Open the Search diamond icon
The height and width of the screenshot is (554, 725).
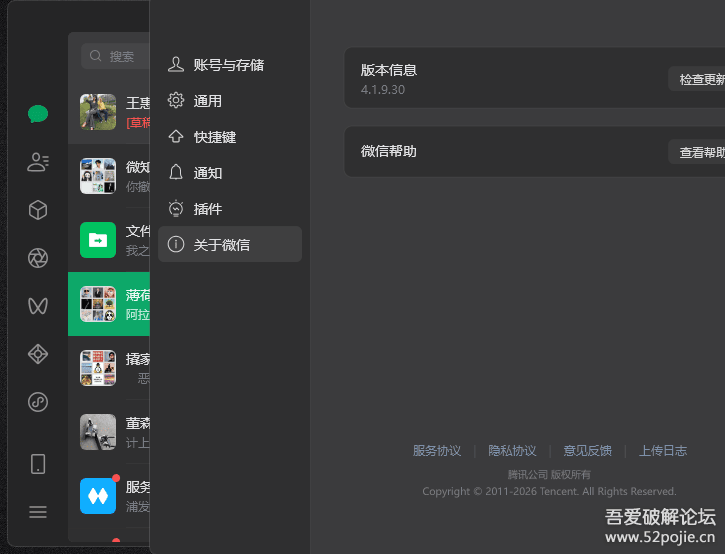point(38,354)
